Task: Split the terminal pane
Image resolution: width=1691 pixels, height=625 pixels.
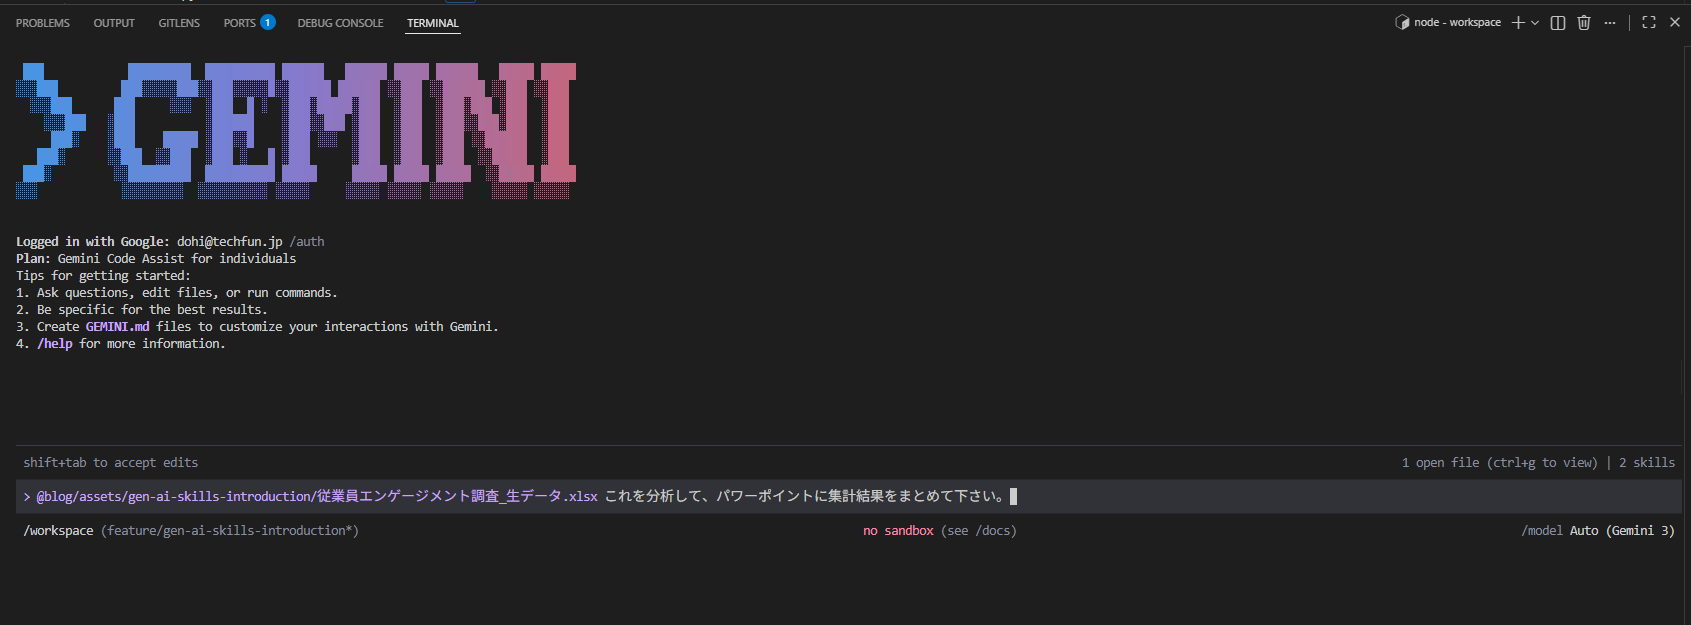Action: (x=1558, y=22)
